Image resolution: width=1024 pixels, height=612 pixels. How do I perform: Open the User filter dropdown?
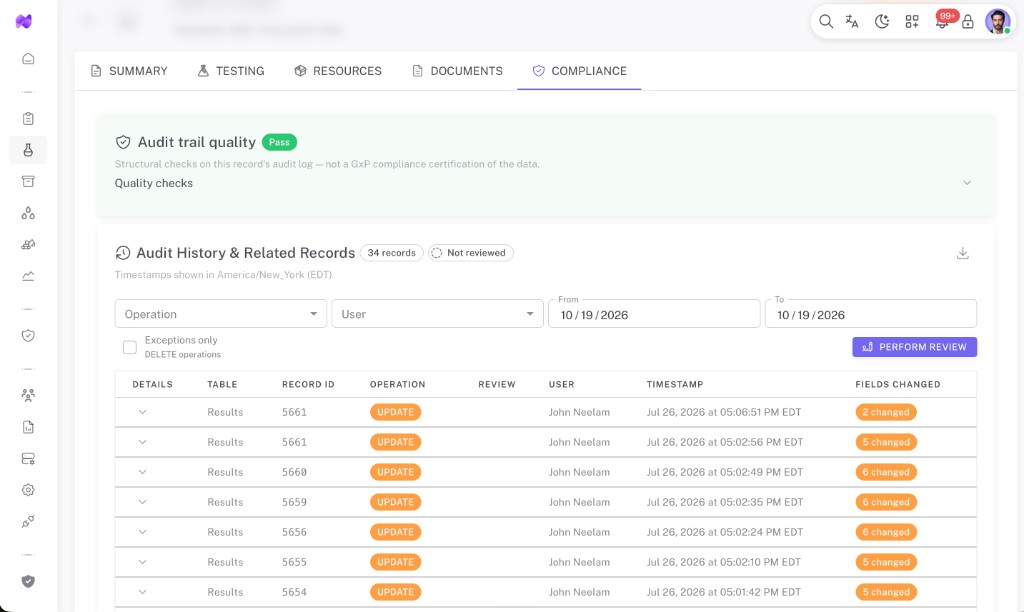[x=438, y=314]
